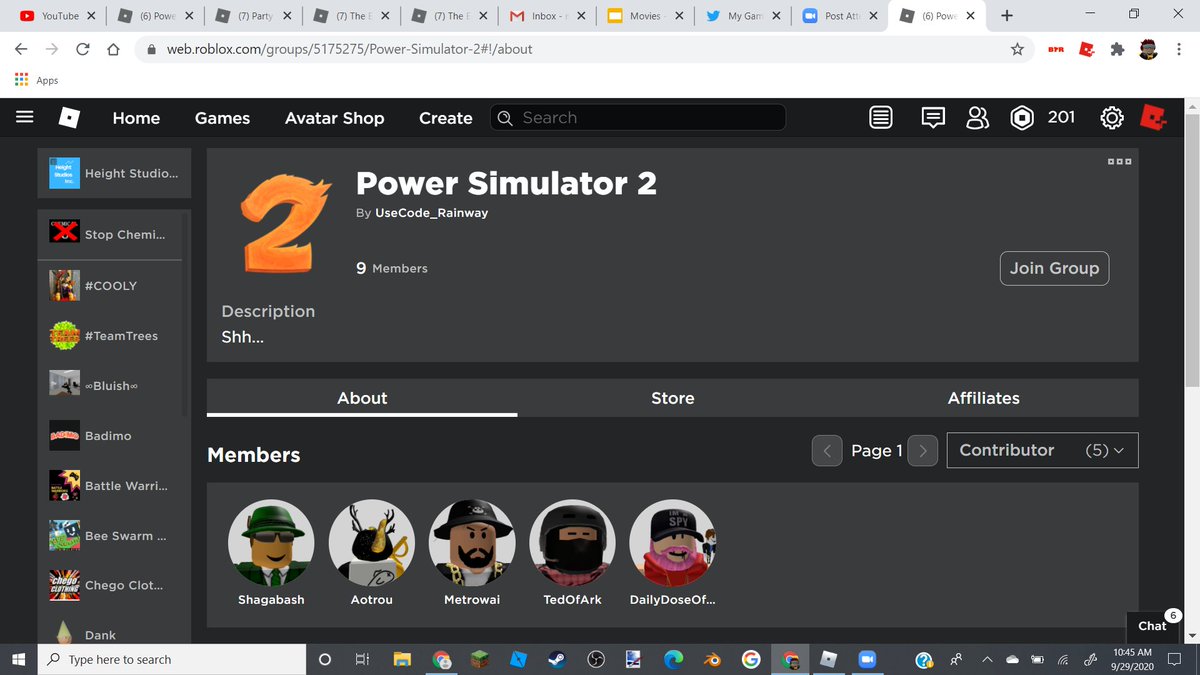1200x675 pixels.
Task: Bookmark this page with the star icon
Action: 1017,49
